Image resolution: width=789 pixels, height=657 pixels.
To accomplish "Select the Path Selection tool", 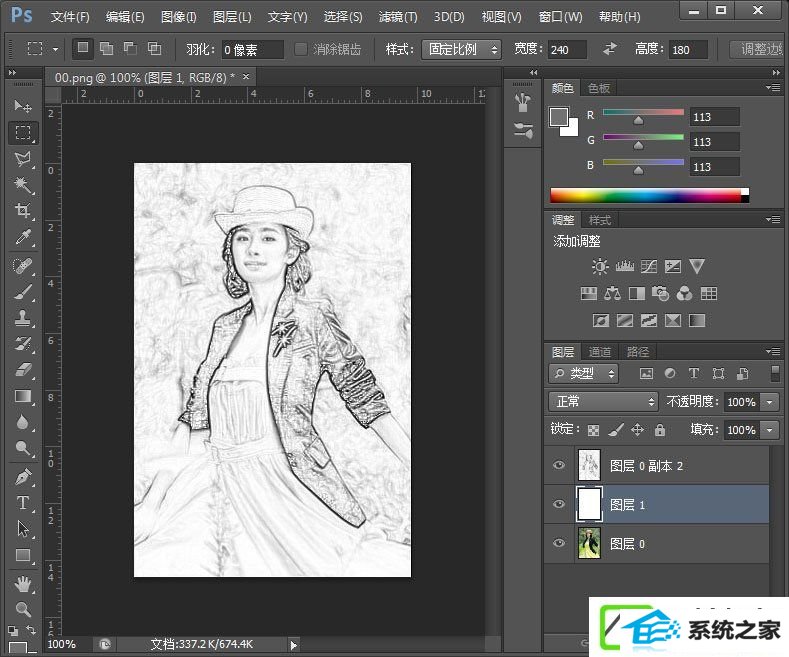I will click(x=23, y=529).
